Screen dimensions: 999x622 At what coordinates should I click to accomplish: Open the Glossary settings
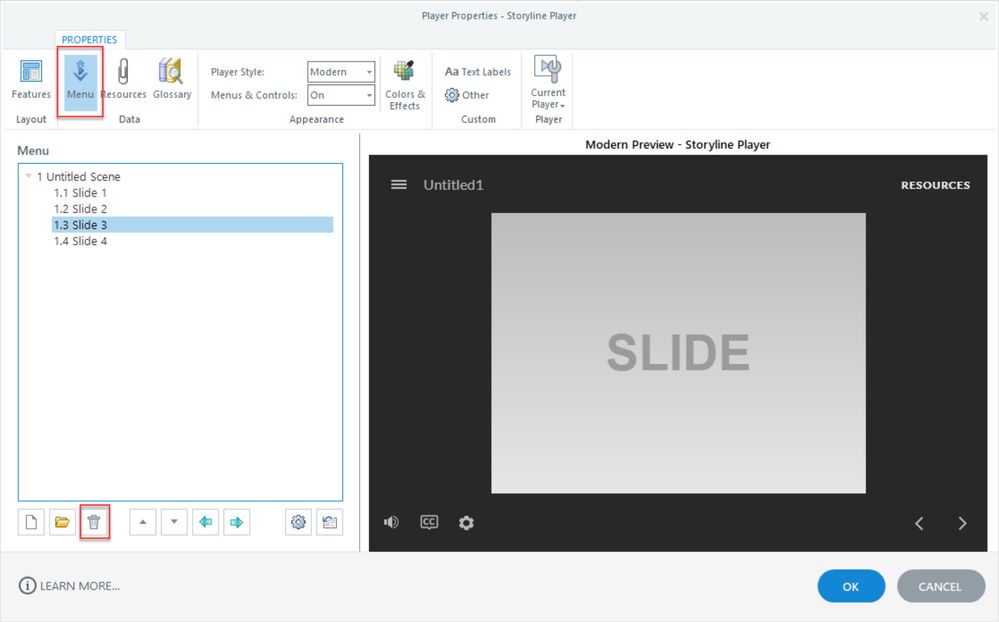171,80
